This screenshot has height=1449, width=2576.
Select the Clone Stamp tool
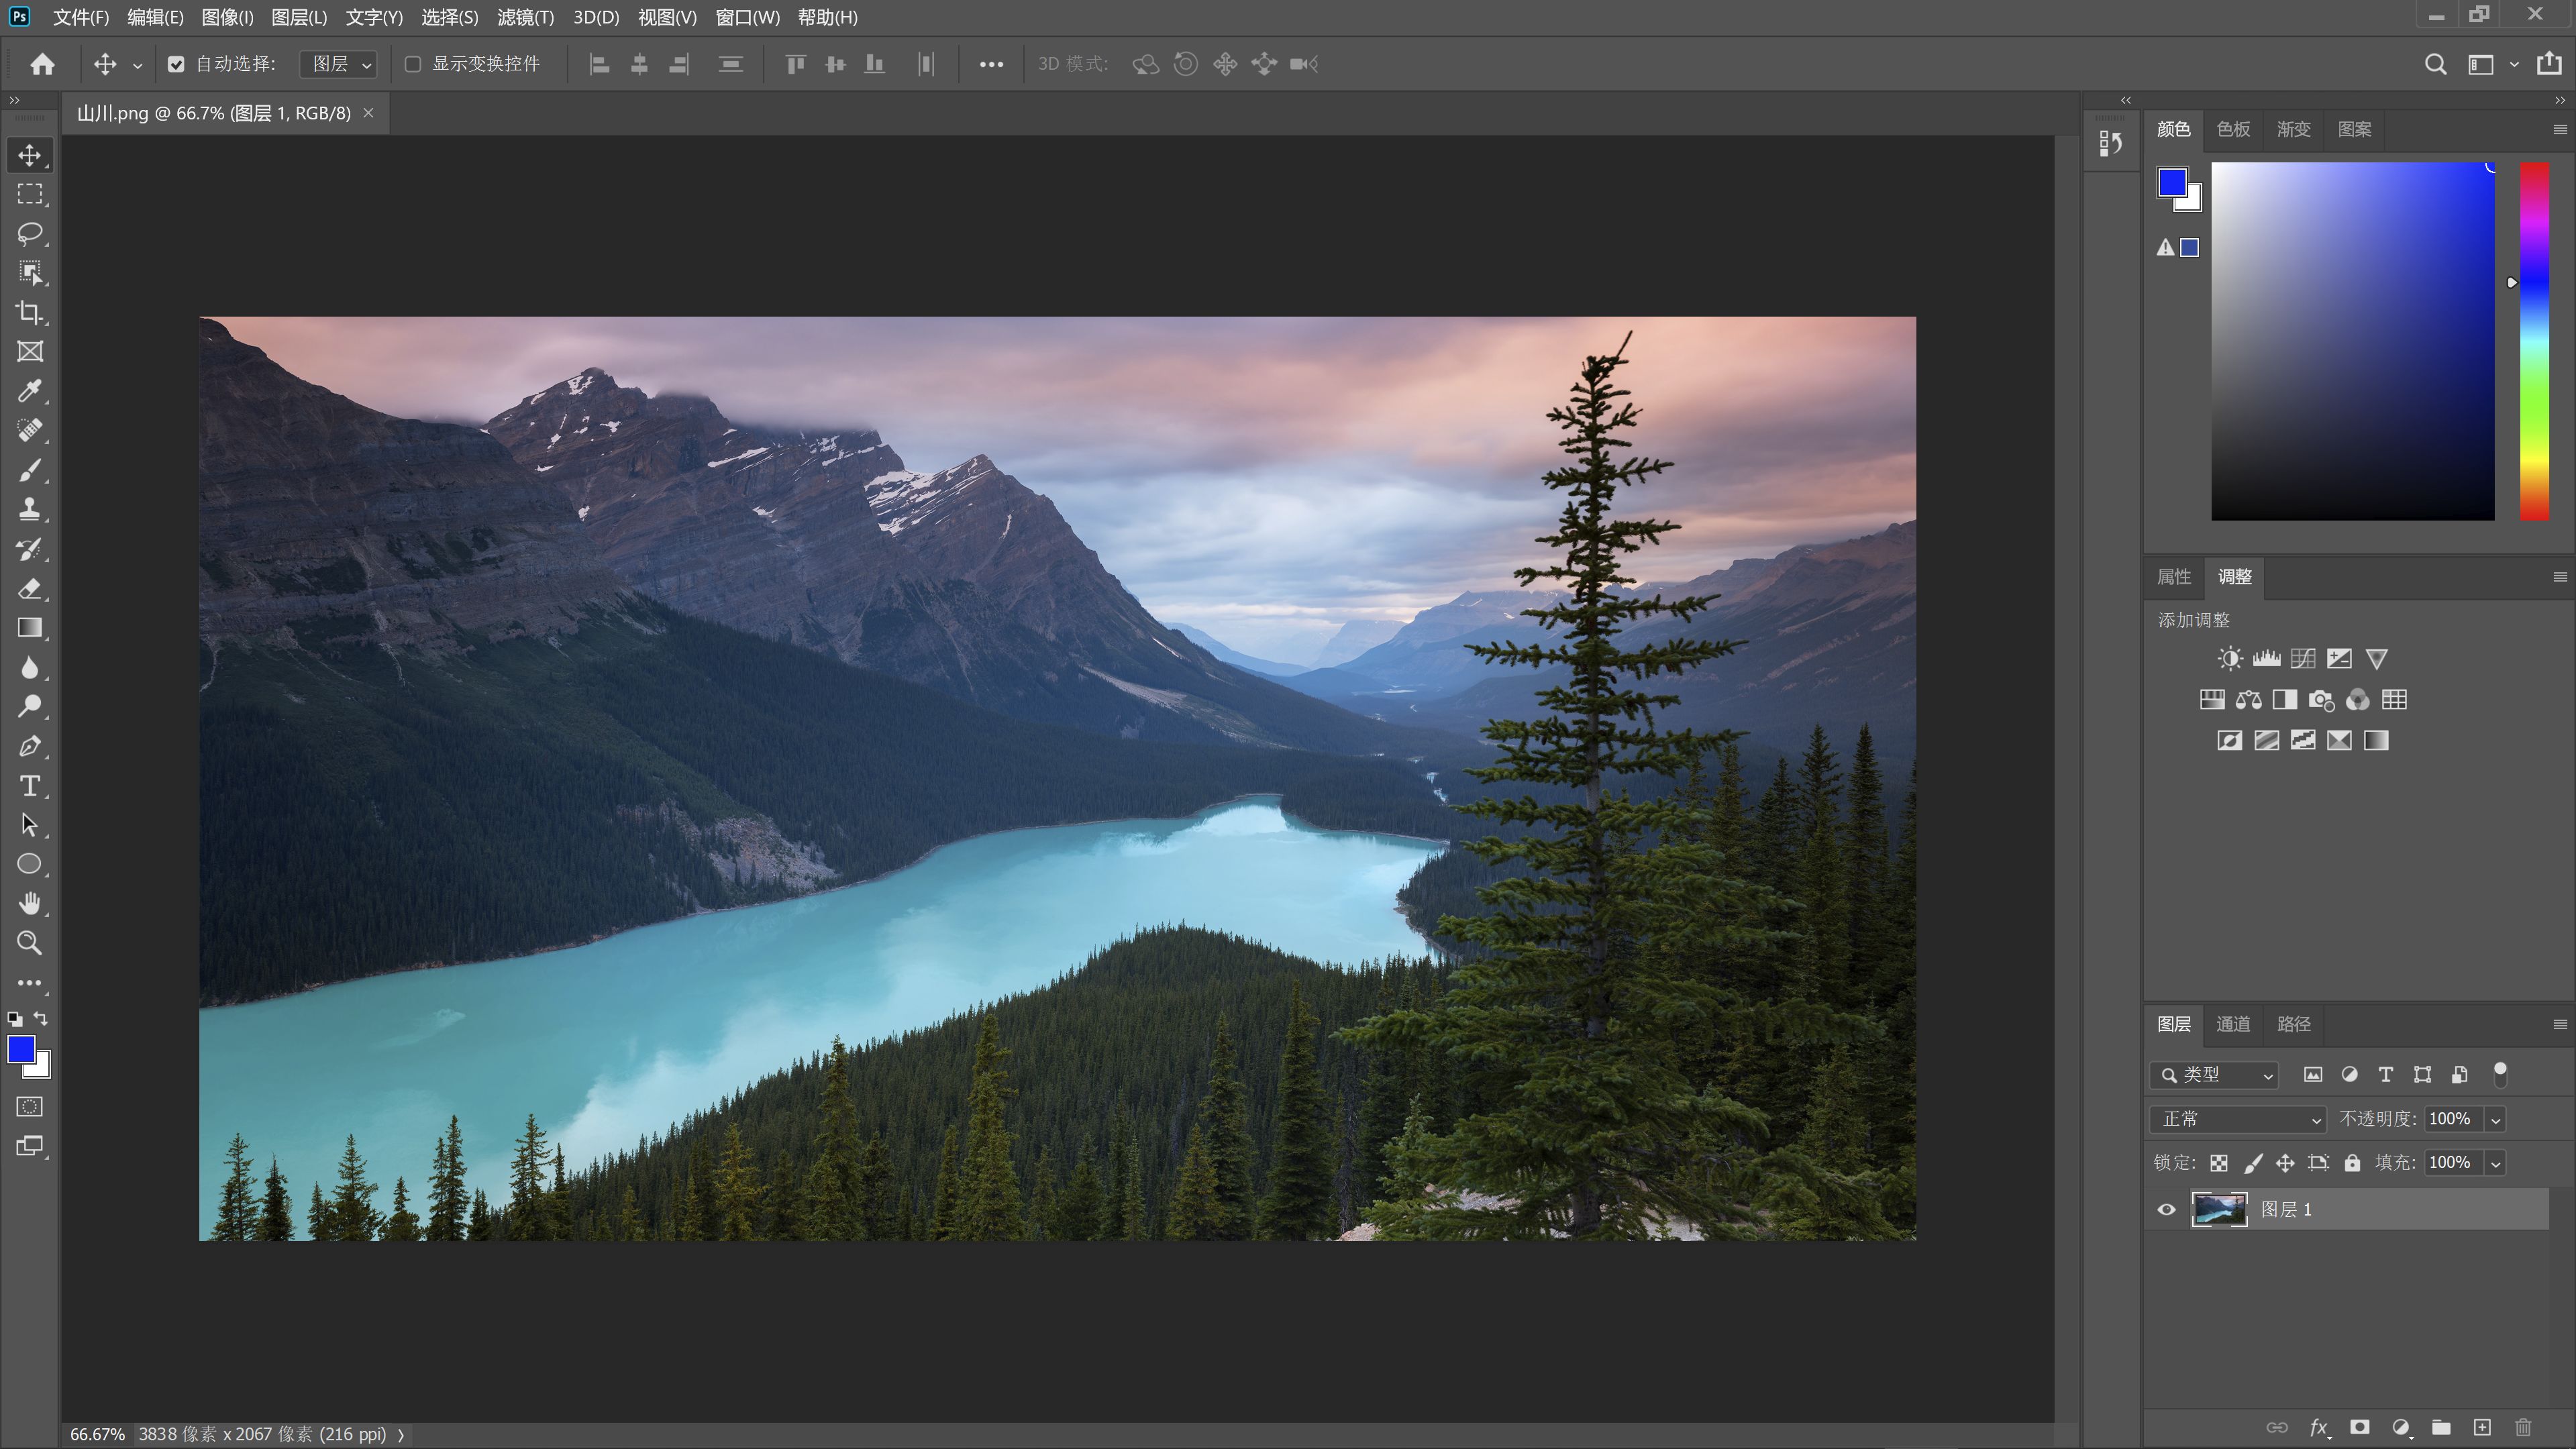pos(30,509)
